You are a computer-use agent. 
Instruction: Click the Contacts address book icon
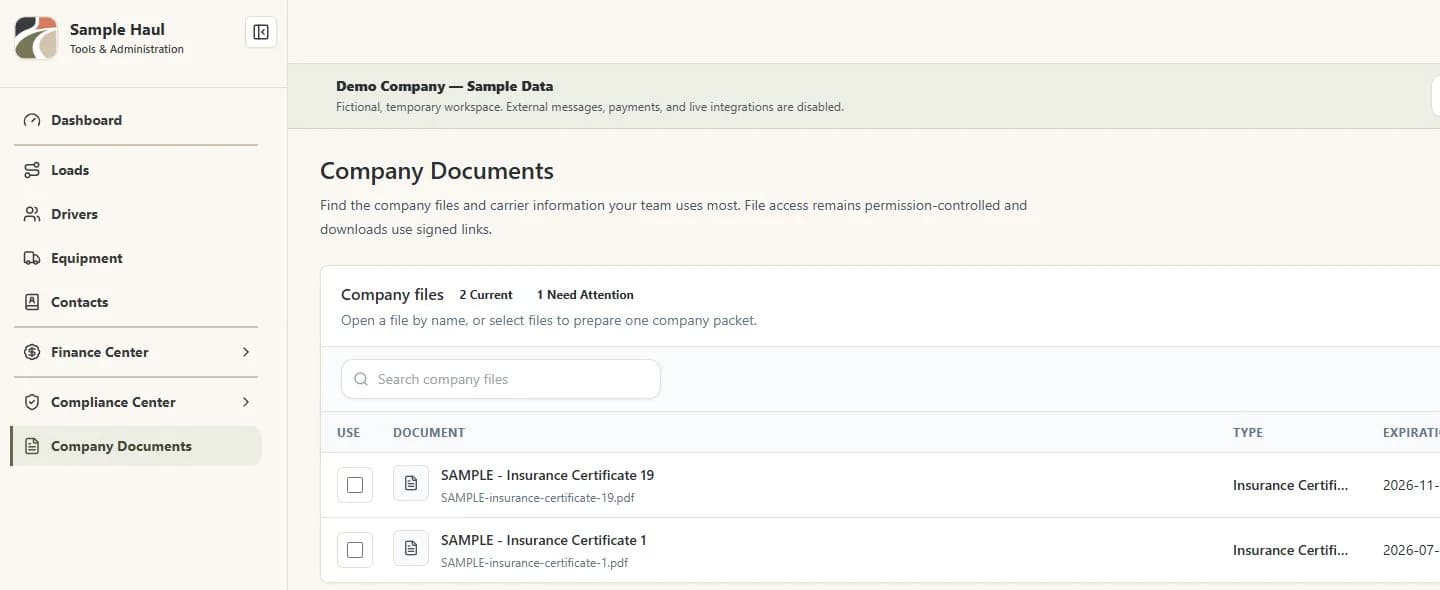[x=32, y=302]
